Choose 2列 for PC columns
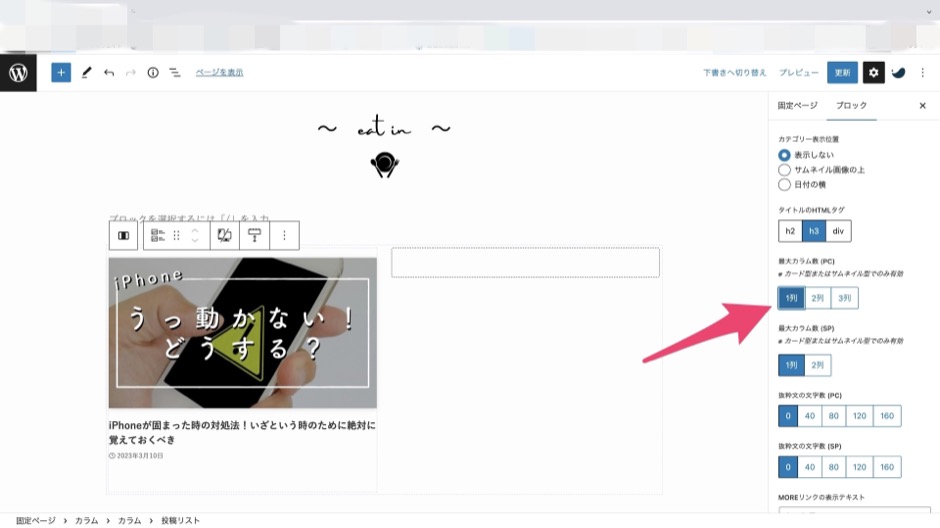940x528 pixels. [x=817, y=298]
